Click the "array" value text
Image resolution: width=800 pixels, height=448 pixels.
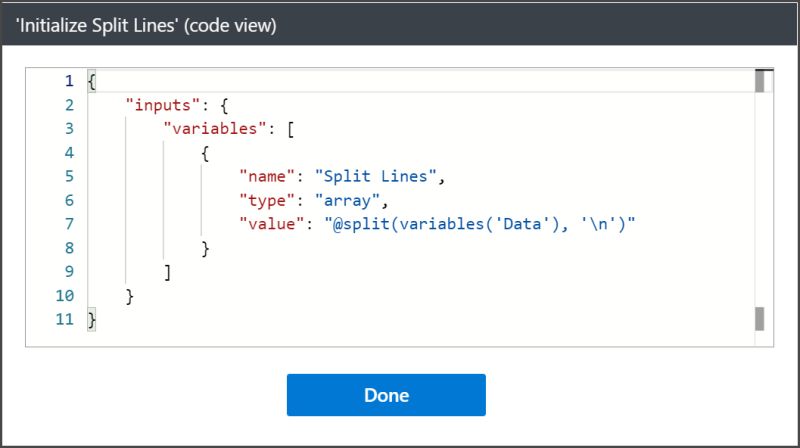click(347, 201)
